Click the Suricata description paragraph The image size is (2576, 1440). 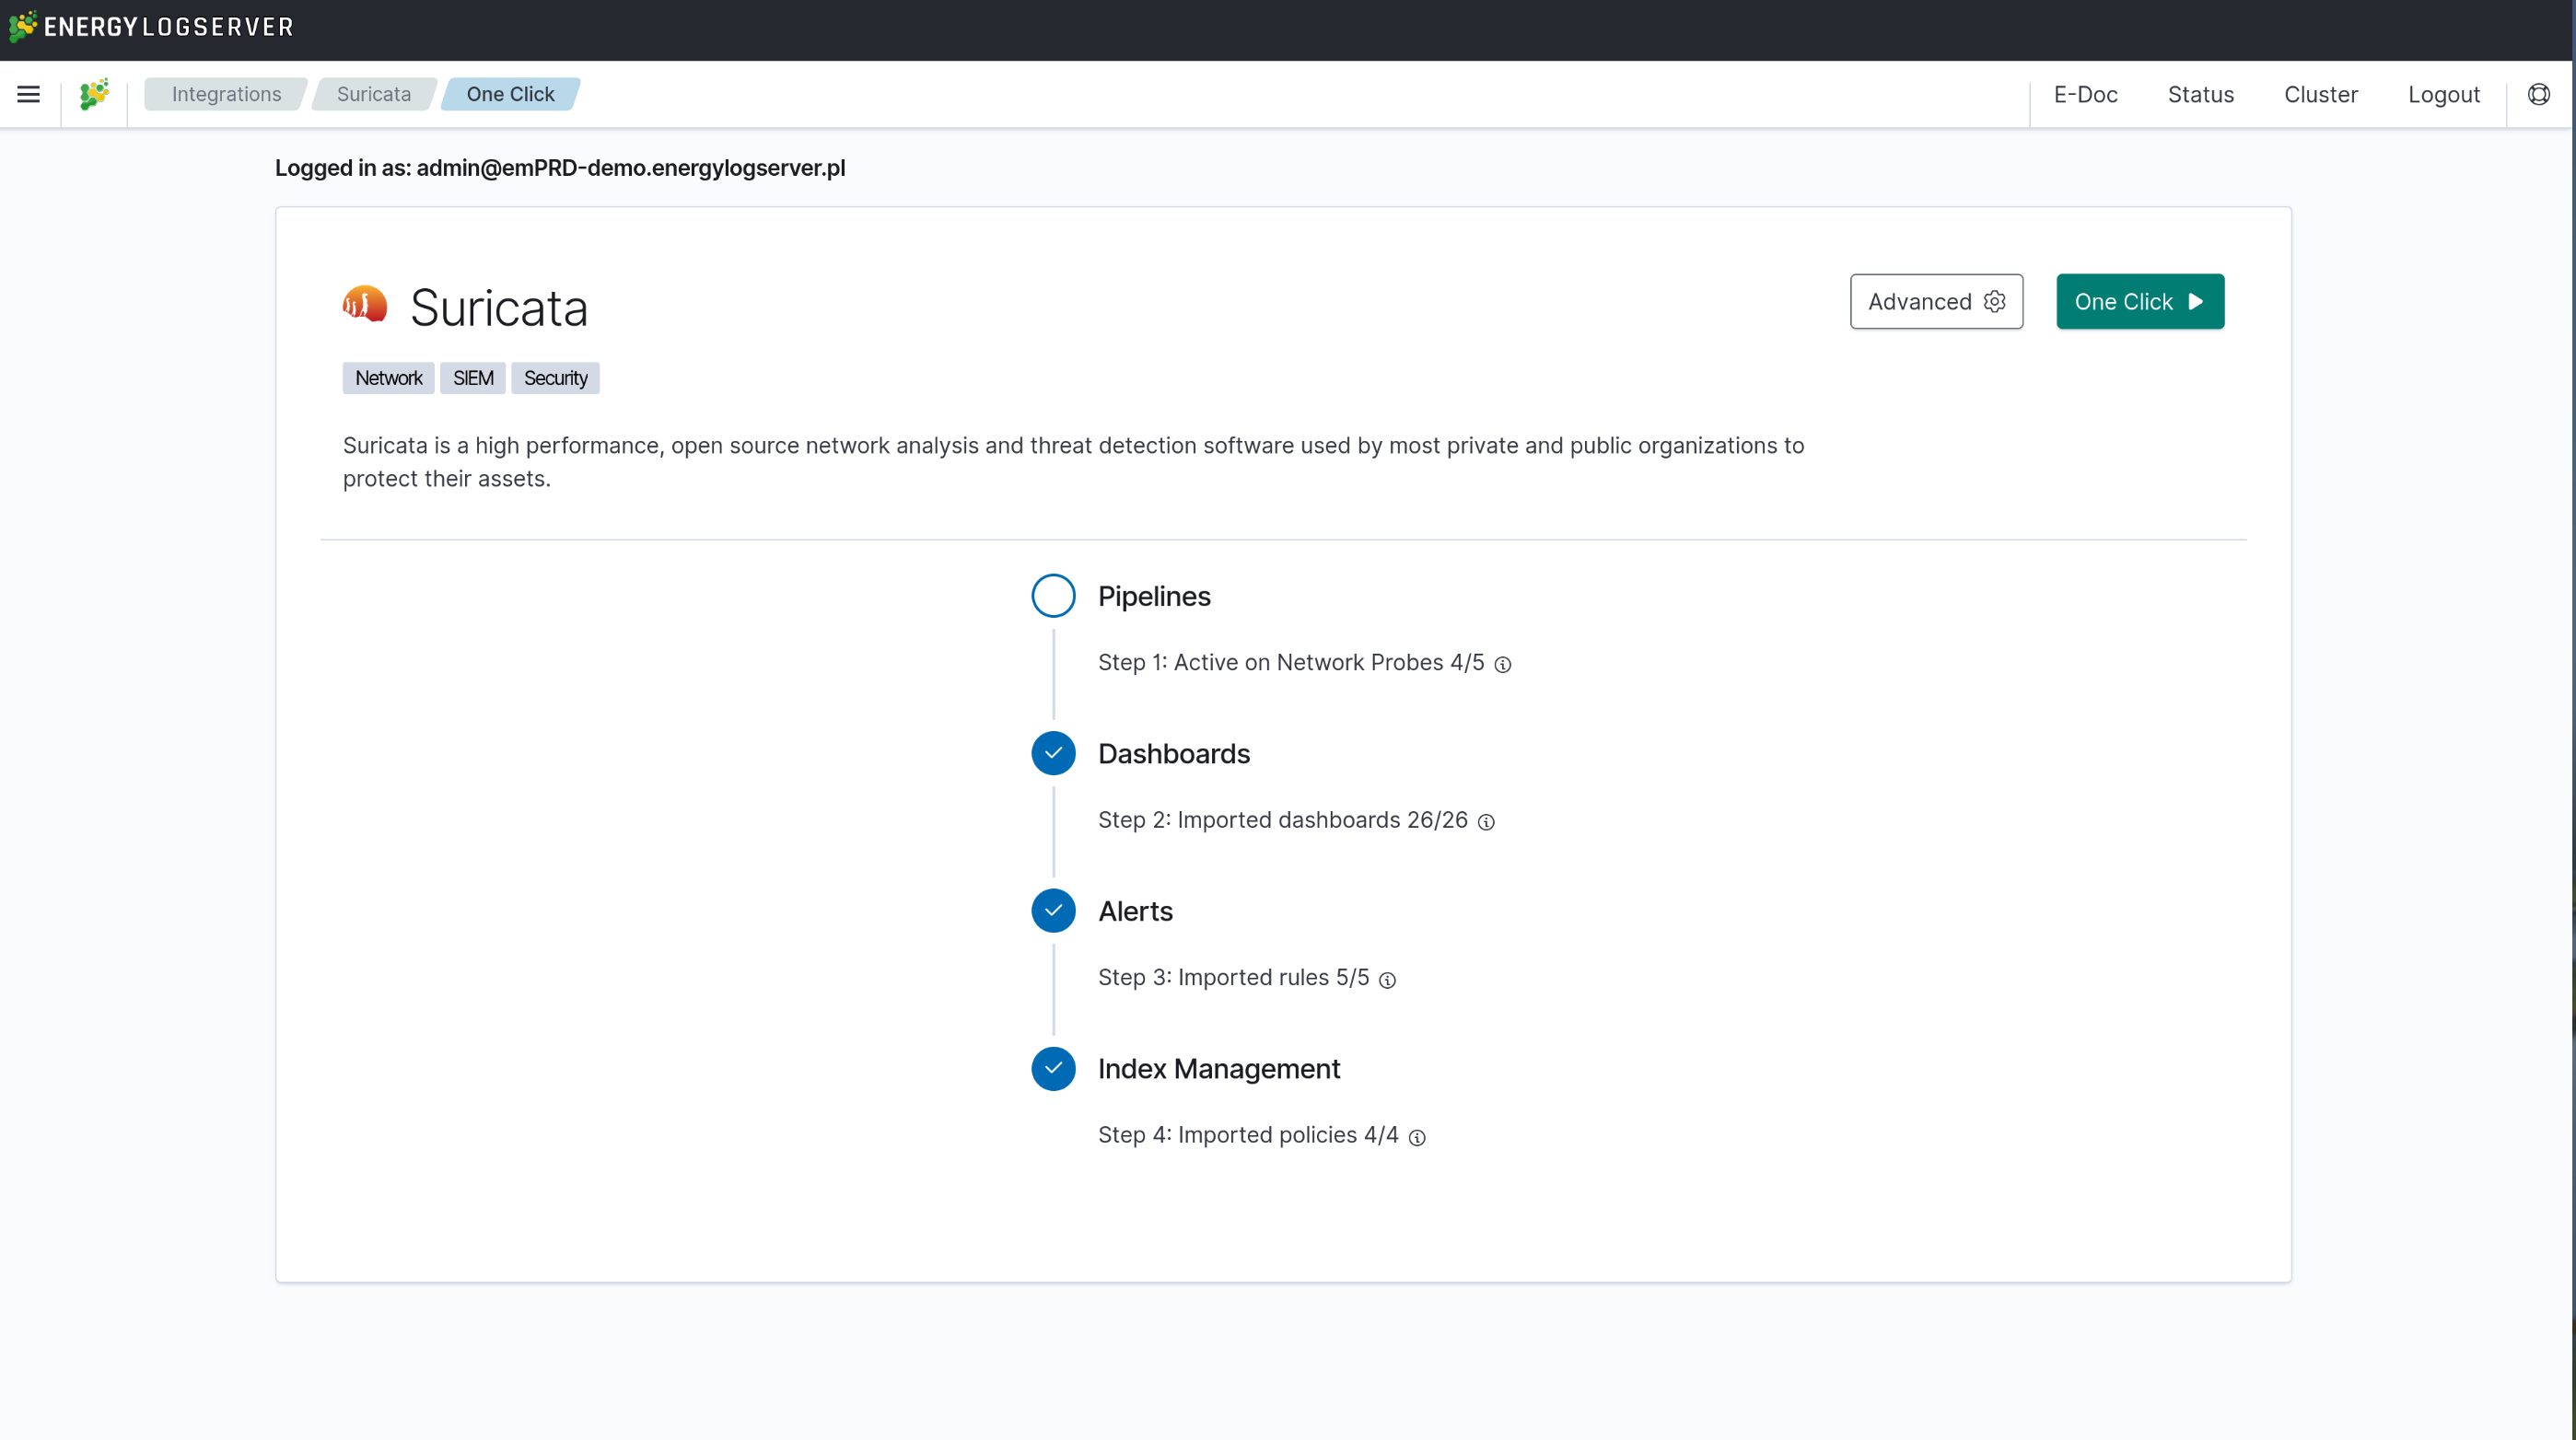coord(1073,462)
